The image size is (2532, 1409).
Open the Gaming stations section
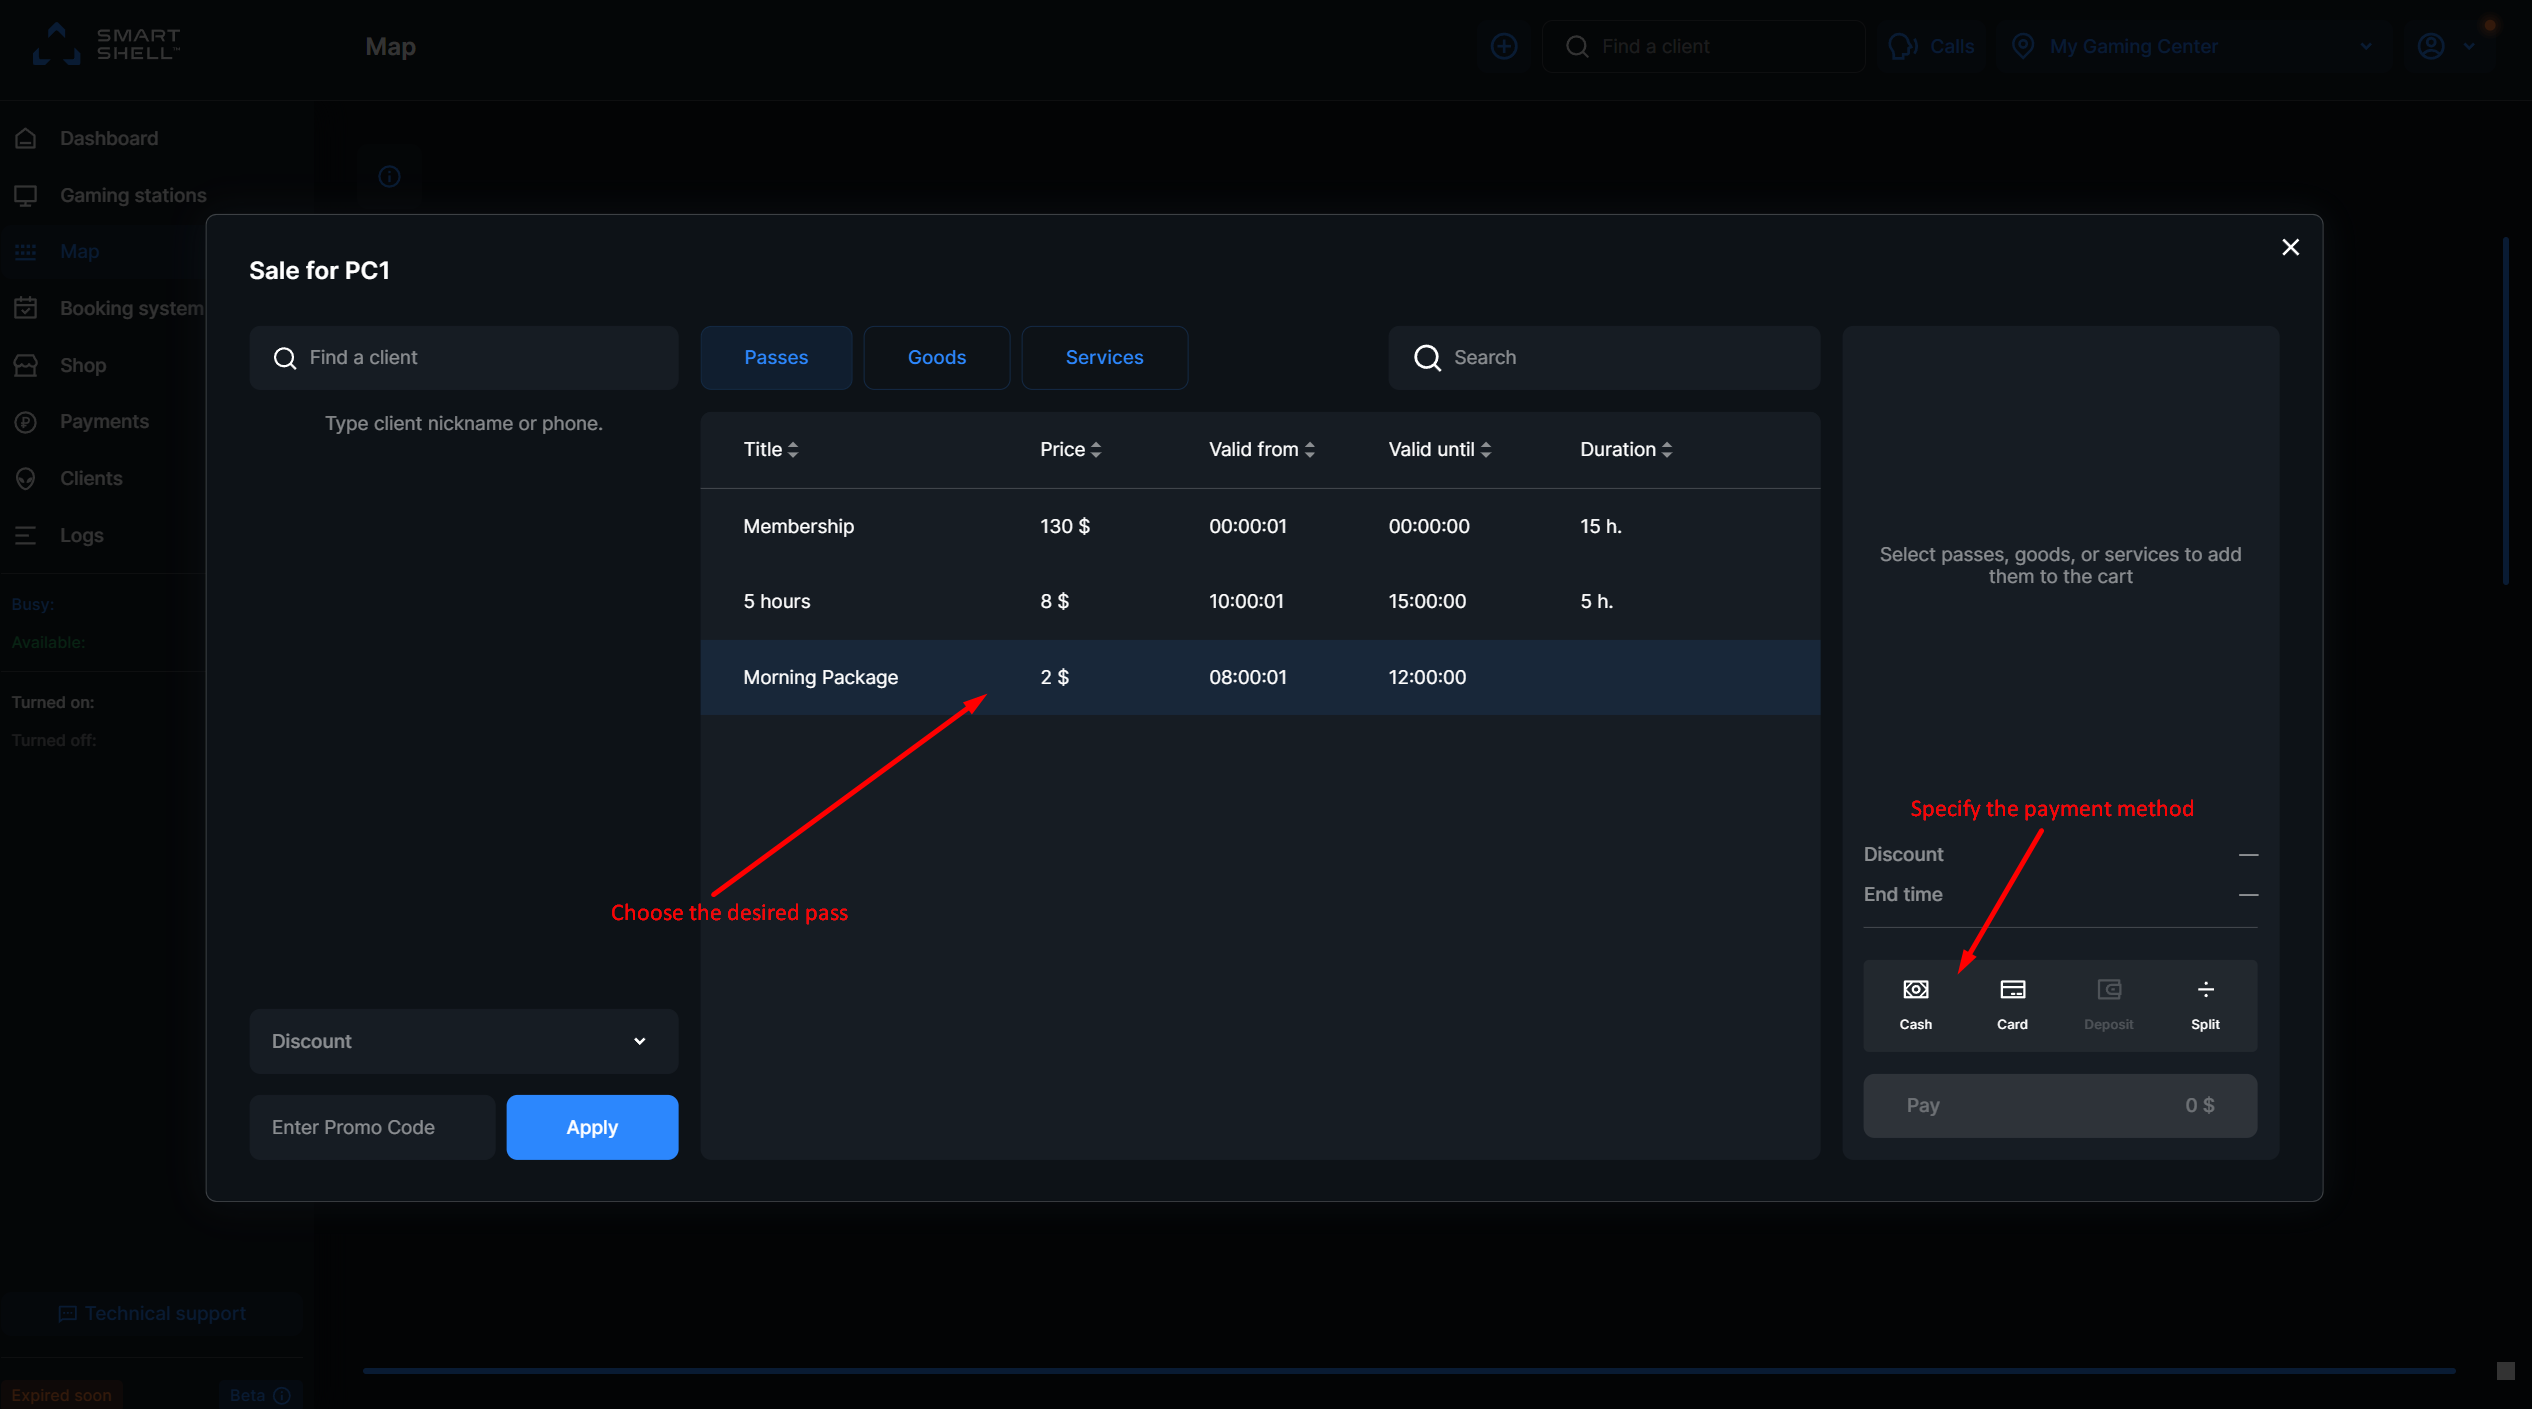coord(132,195)
